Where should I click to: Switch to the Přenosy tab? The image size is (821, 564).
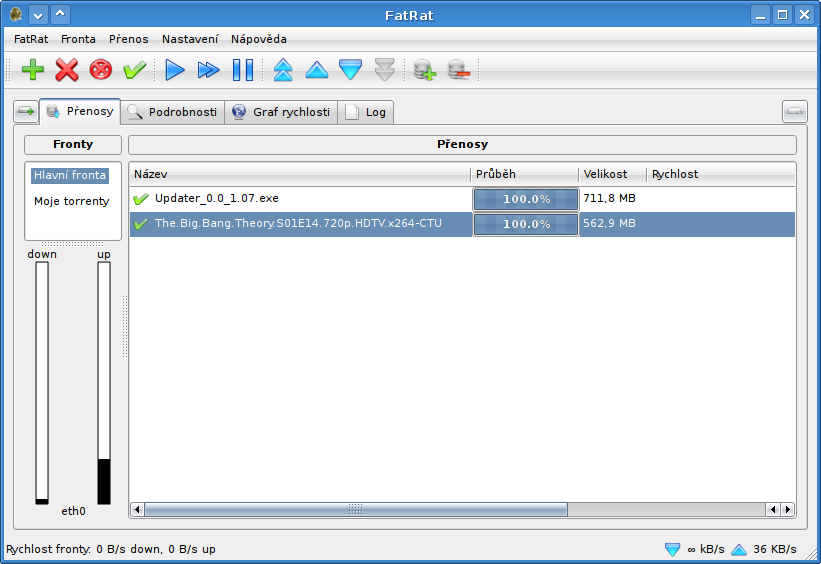pos(80,111)
